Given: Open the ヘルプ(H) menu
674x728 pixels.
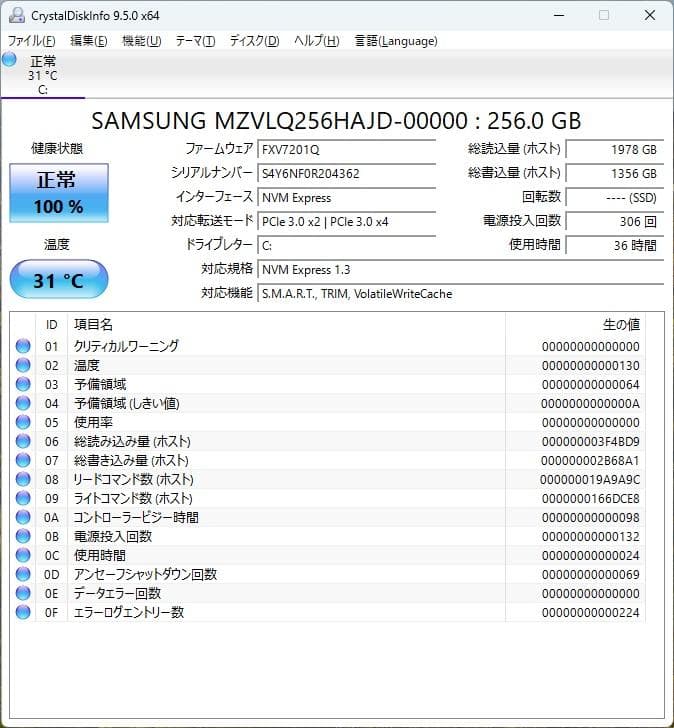Looking at the screenshot, I should tap(317, 41).
